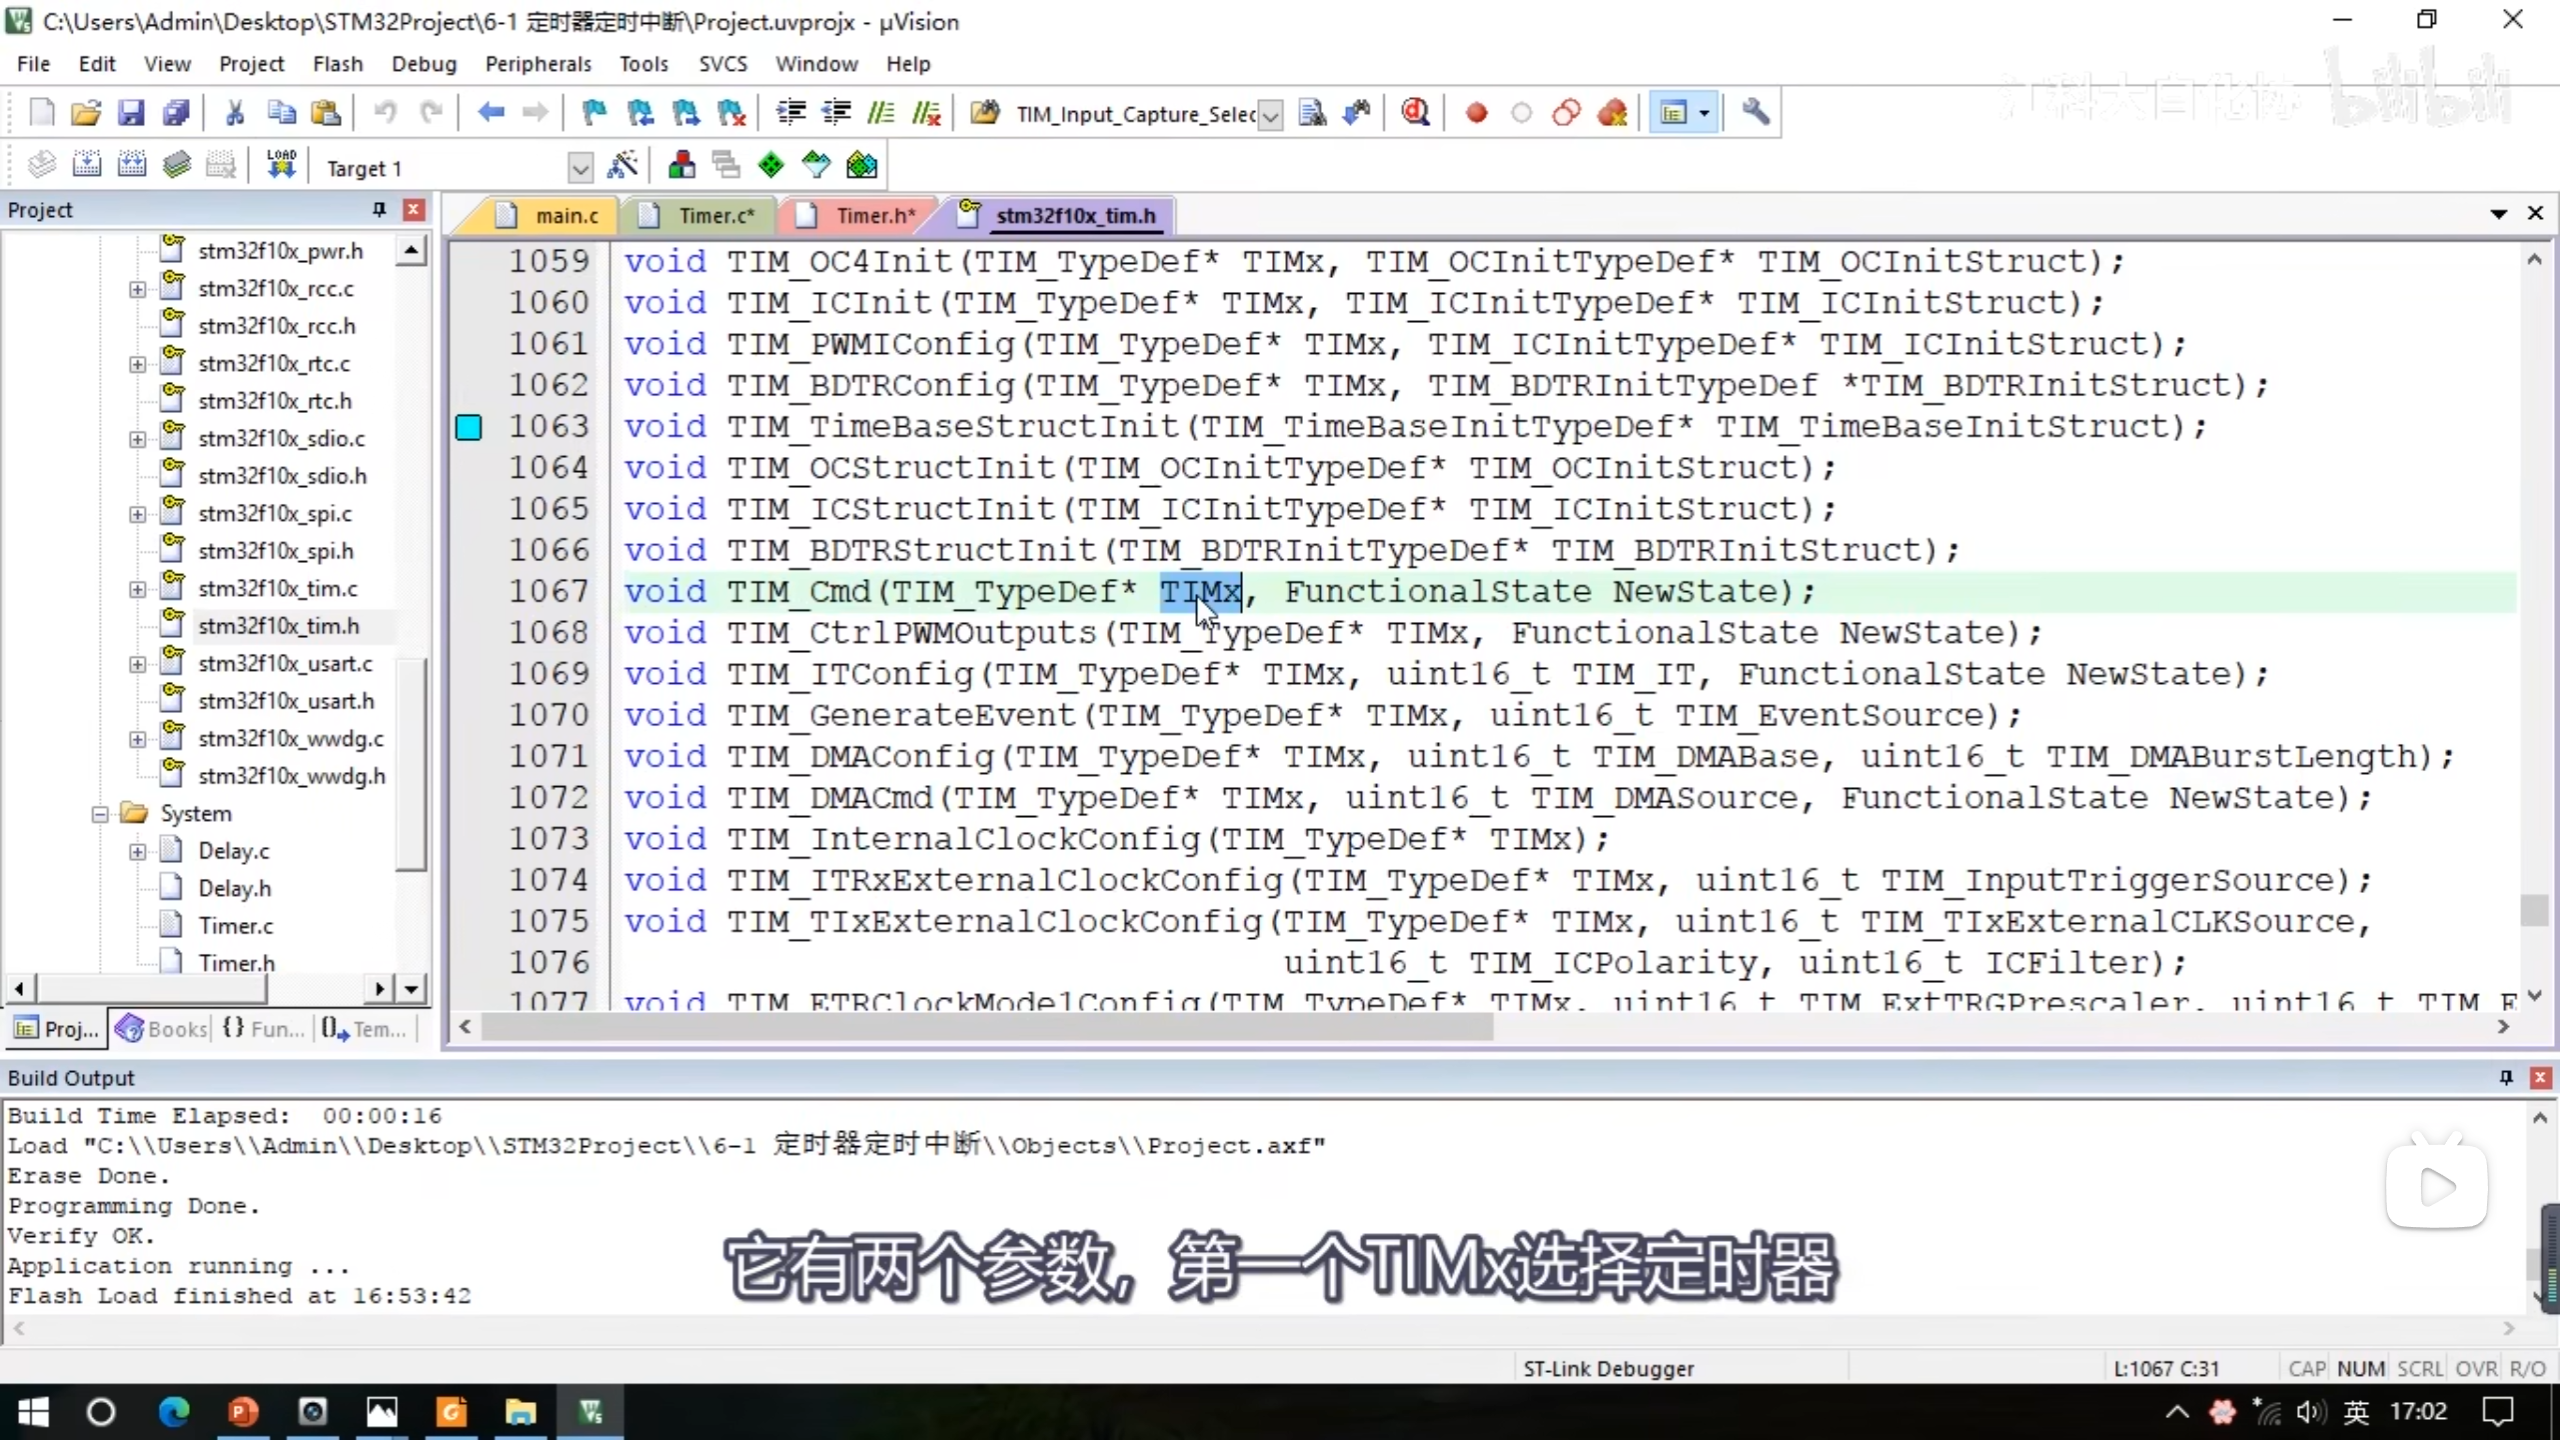Image resolution: width=2560 pixels, height=1440 pixels.
Task: Switch to the Timer.c tab
Action: pyautogui.click(x=715, y=216)
